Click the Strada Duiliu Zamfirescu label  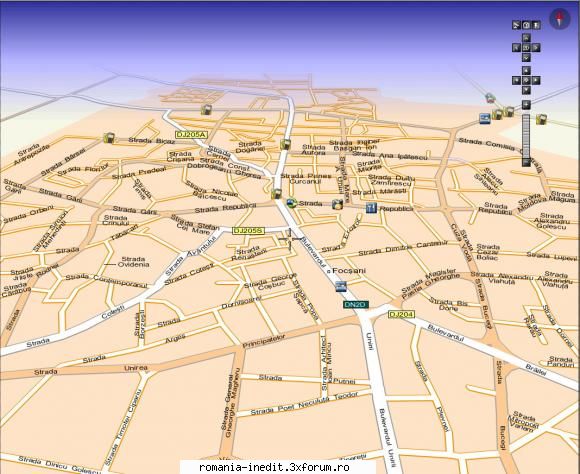[391, 180]
